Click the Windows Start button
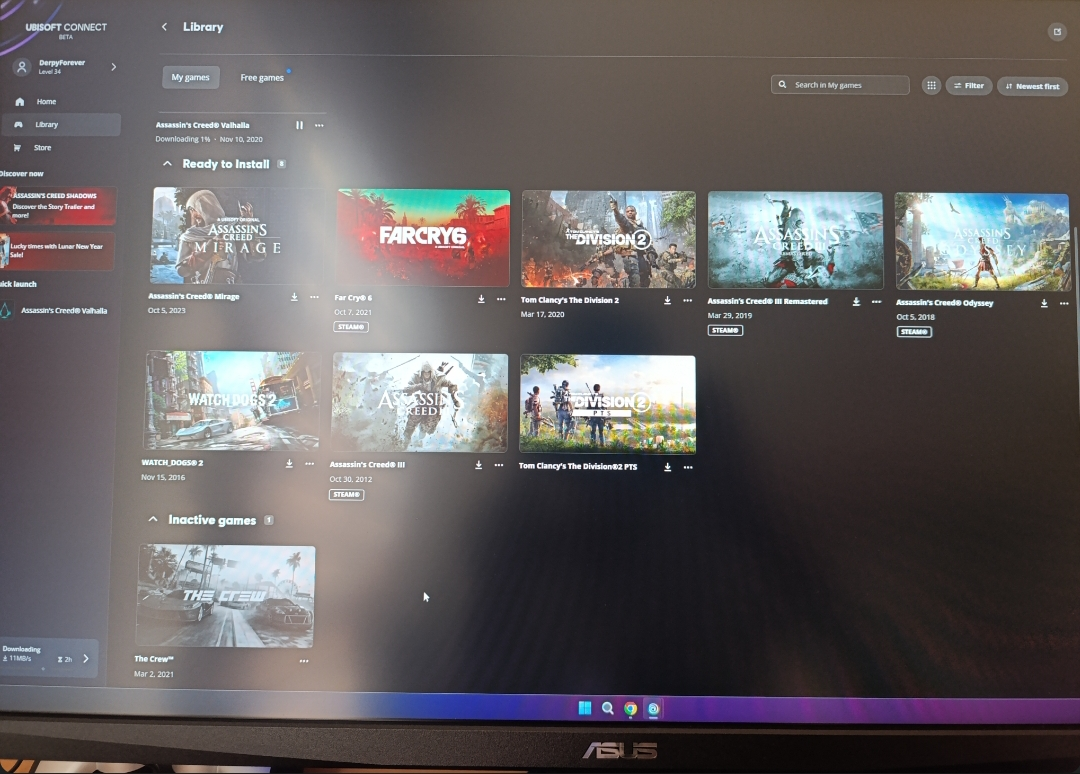This screenshot has height=774, width=1080. 585,708
